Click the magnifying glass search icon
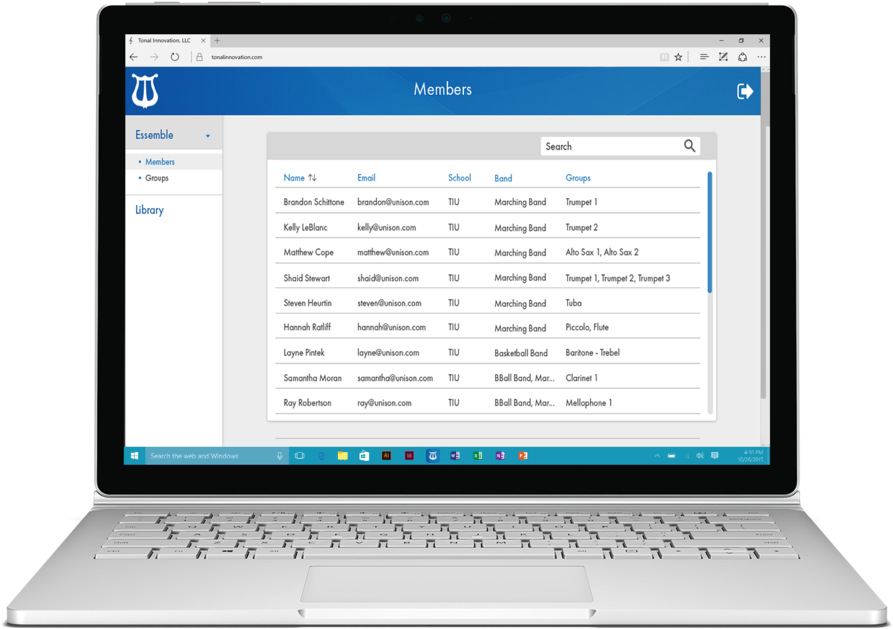 pos(689,146)
